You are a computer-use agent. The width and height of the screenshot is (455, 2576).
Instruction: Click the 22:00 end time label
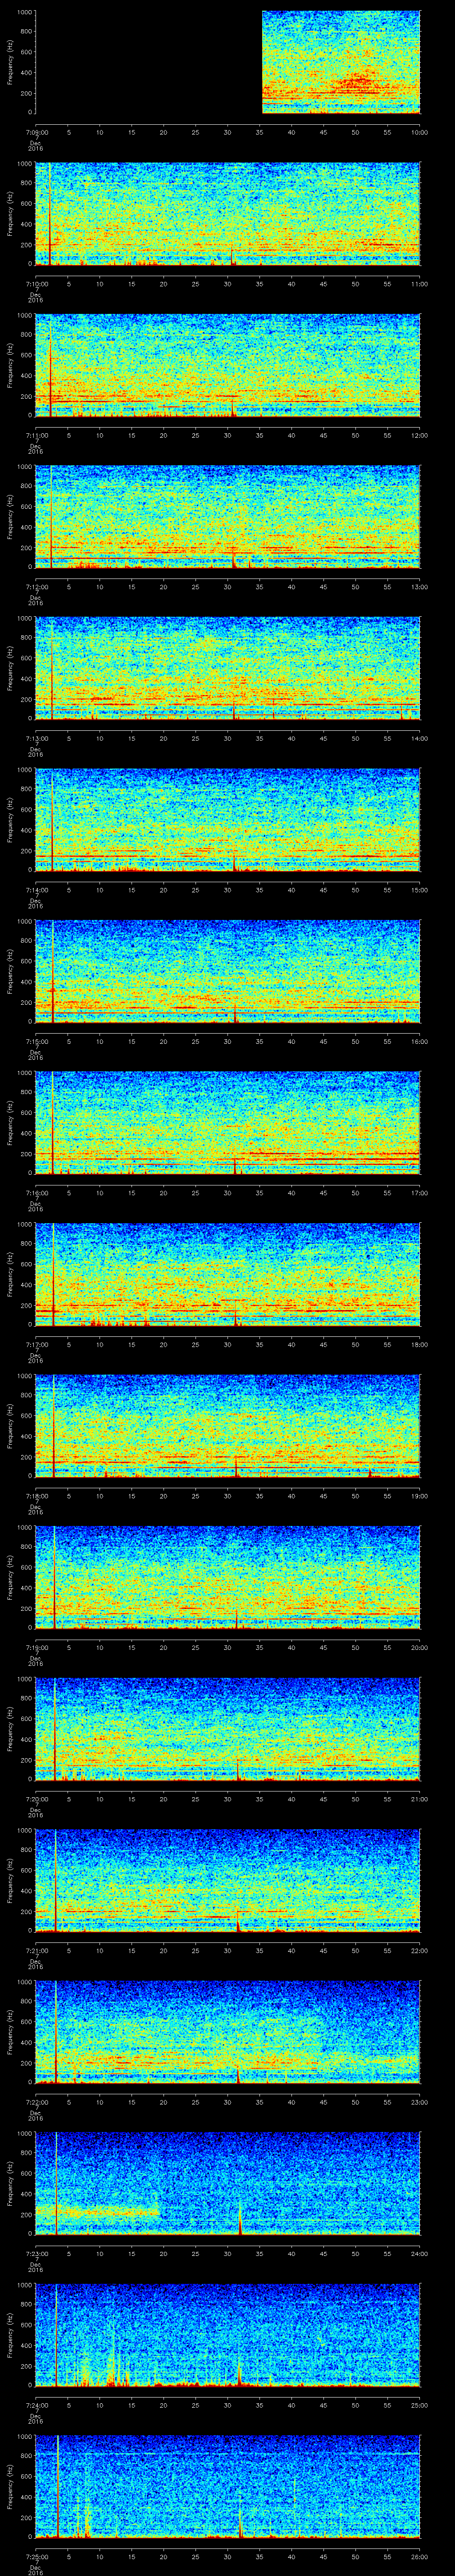tap(420, 1950)
